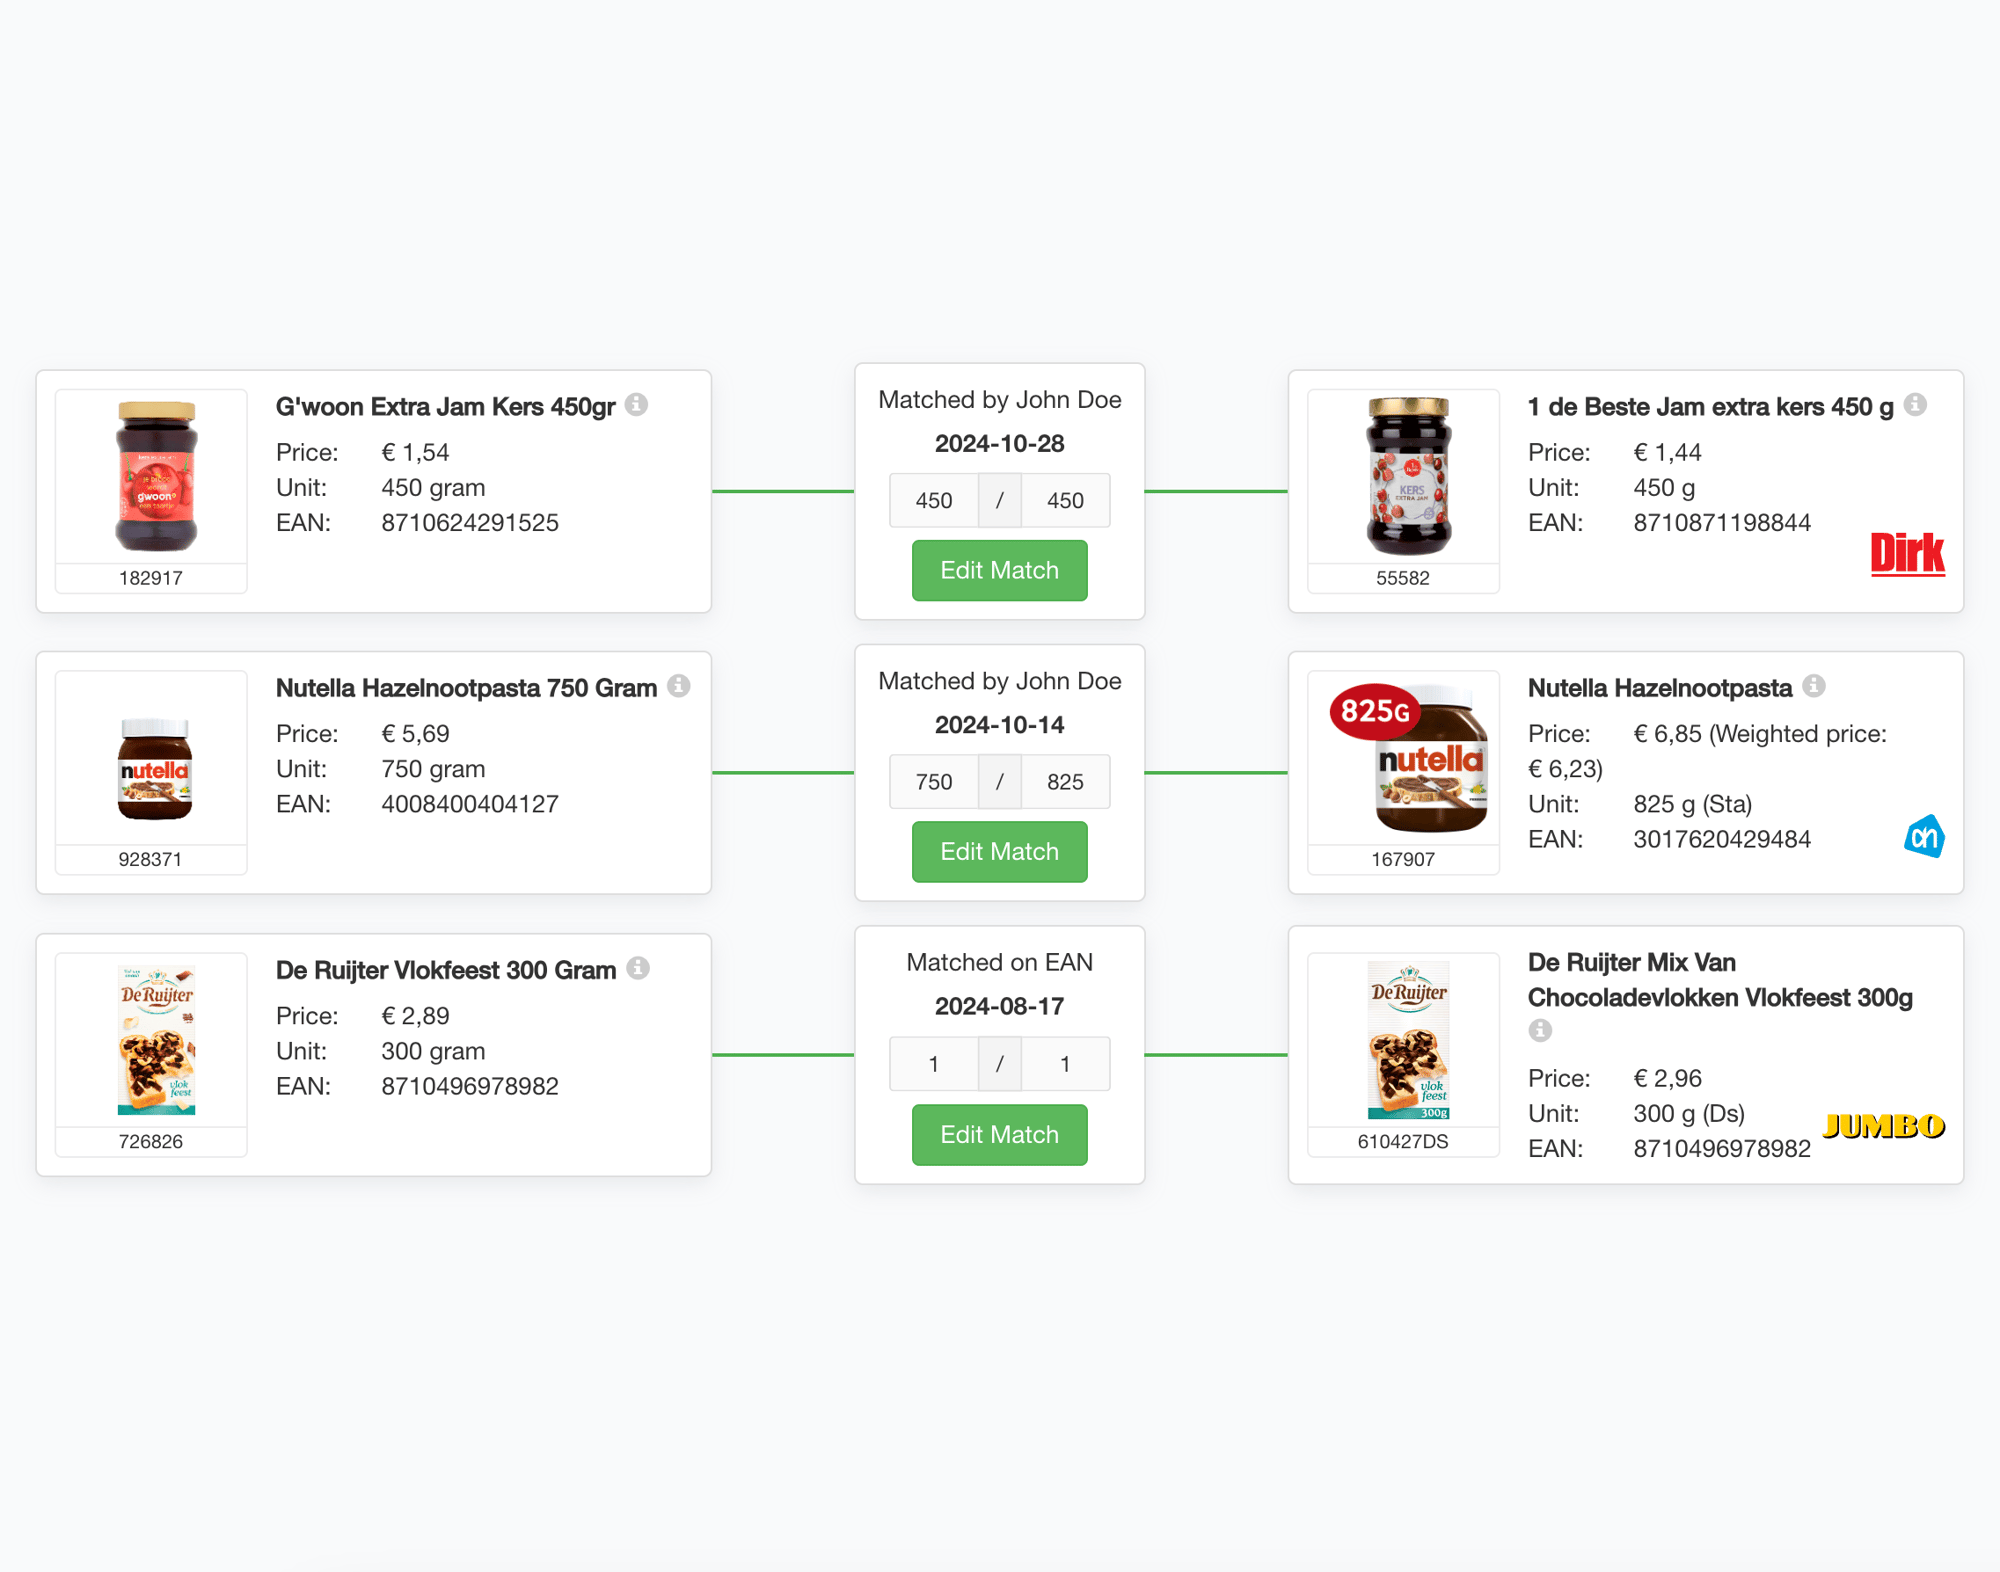This screenshot has width=2000, height=1572.
Task: Click the Jumbo store logo
Action: (x=1883, y=1126)
